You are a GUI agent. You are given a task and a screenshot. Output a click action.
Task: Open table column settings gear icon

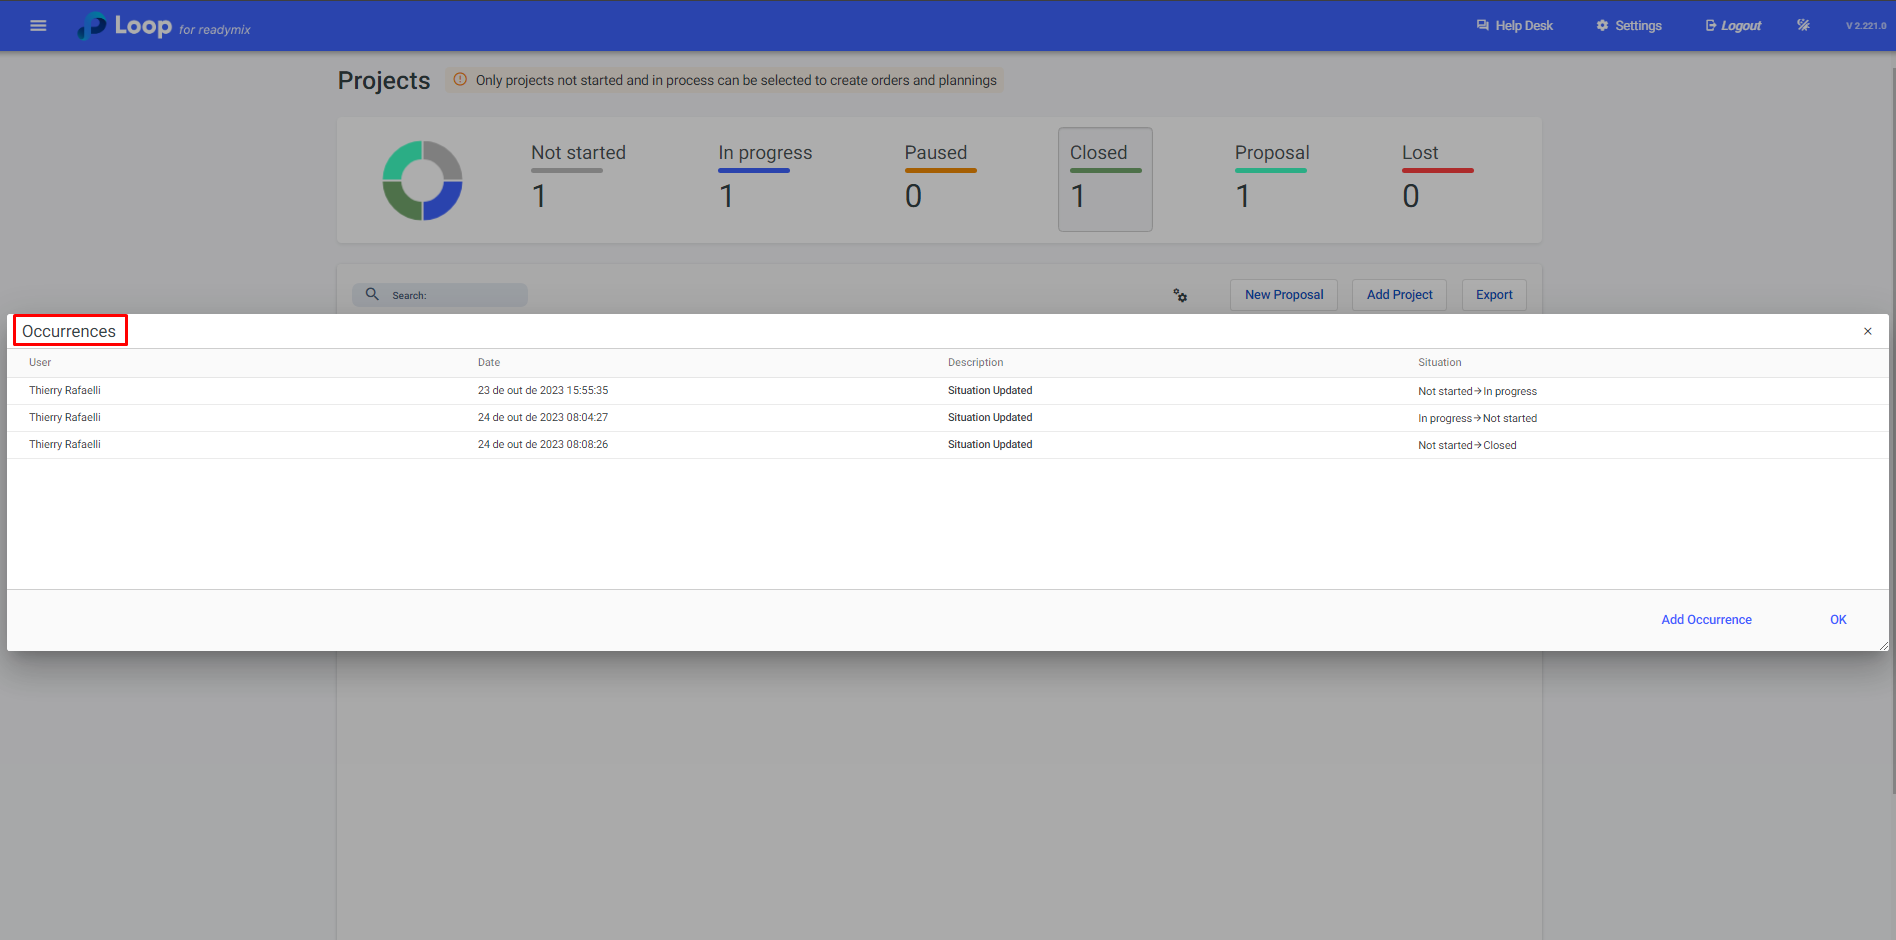1180,295
